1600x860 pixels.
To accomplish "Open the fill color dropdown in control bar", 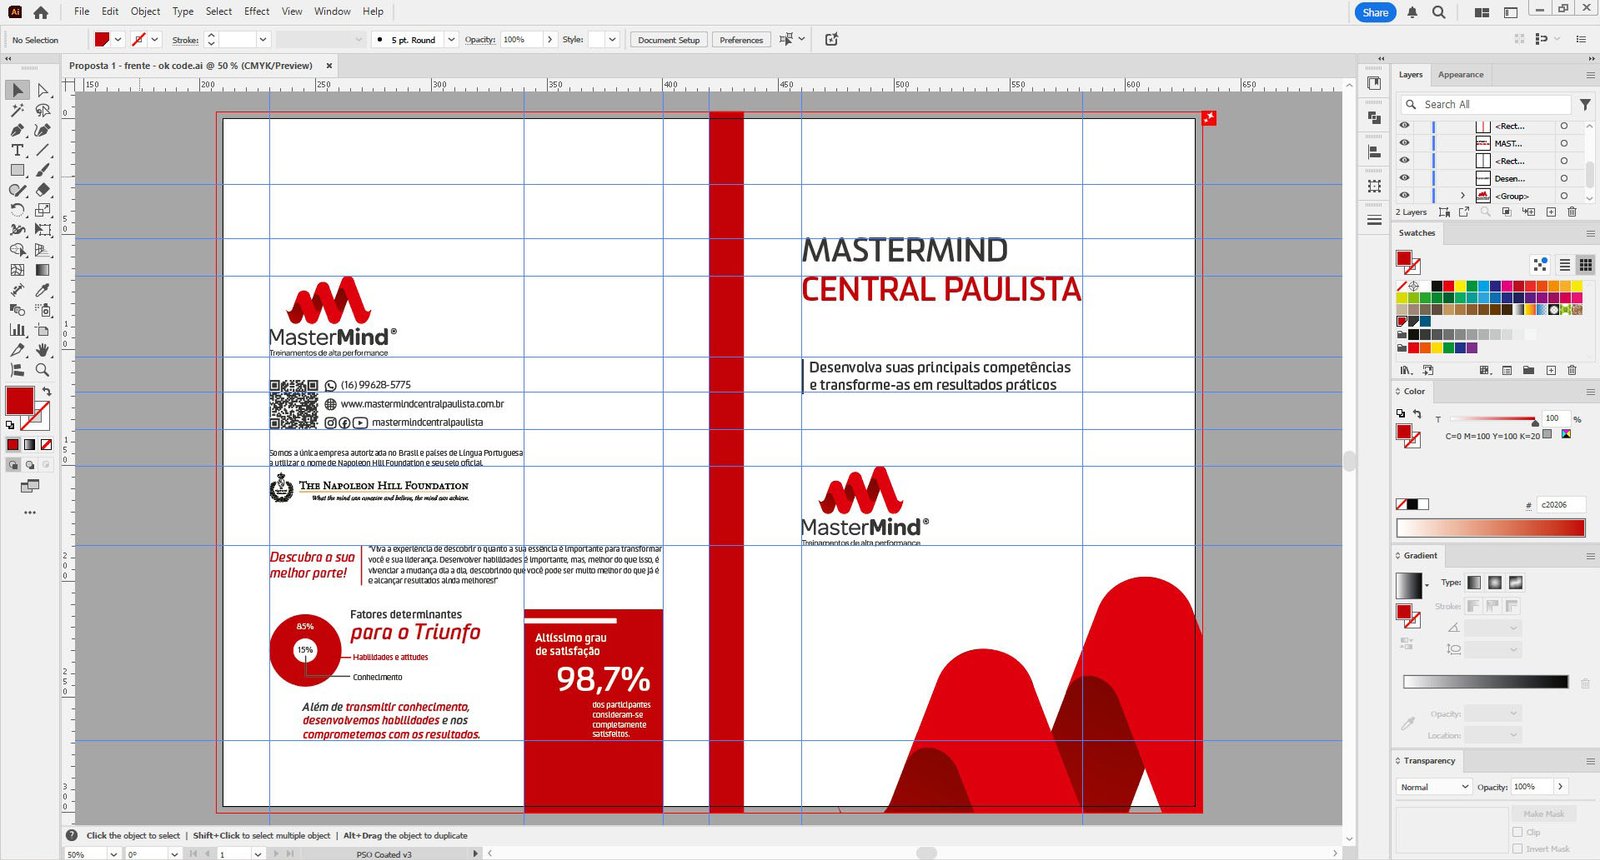I will pos(118,39).
